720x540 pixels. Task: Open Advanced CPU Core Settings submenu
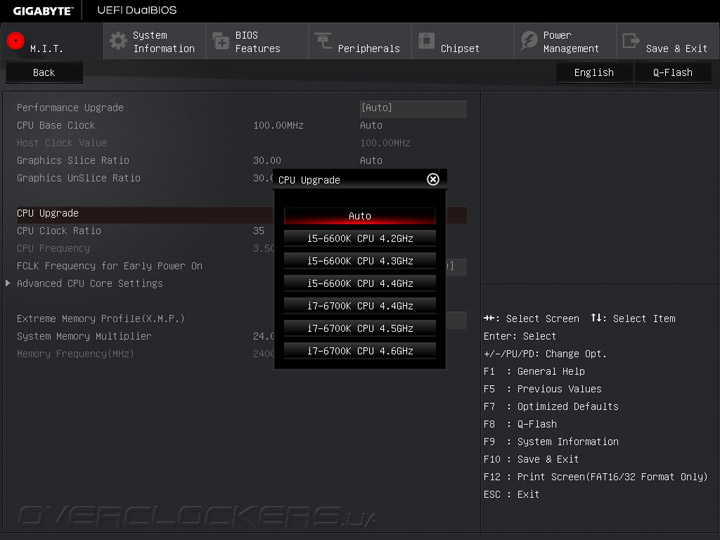90,283
